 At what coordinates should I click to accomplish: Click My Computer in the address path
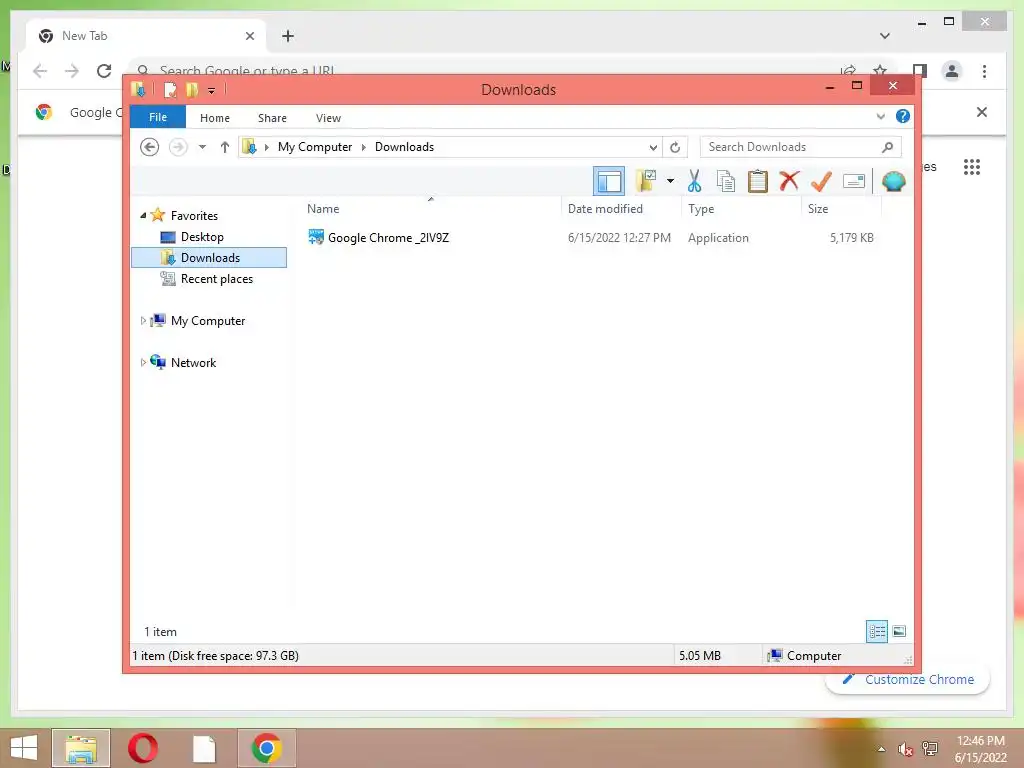[315, 147]
